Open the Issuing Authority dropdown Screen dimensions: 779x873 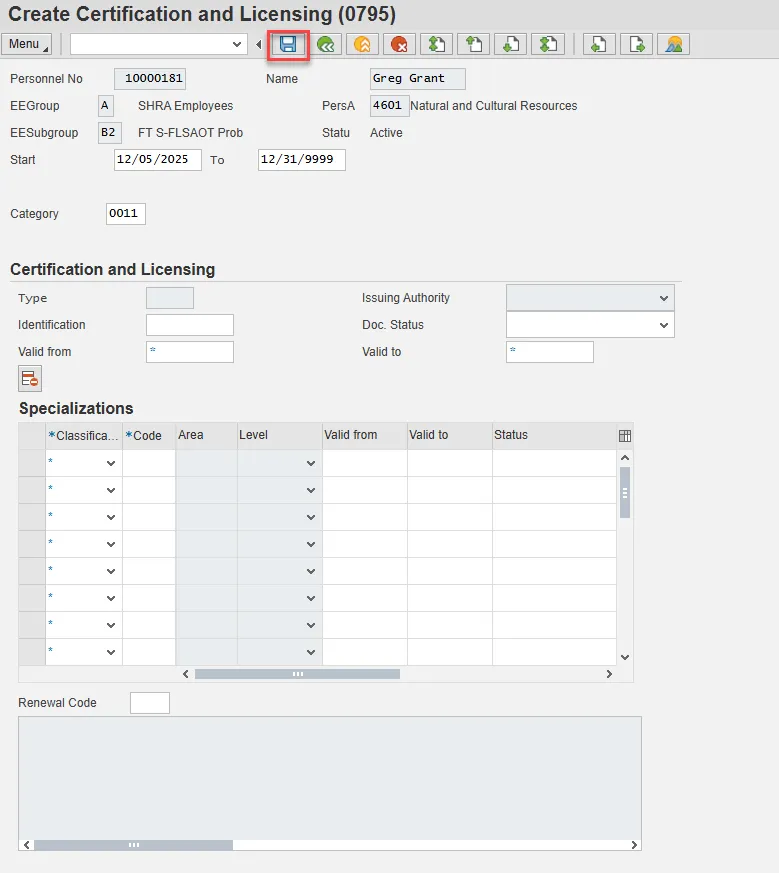pos(664,298)
